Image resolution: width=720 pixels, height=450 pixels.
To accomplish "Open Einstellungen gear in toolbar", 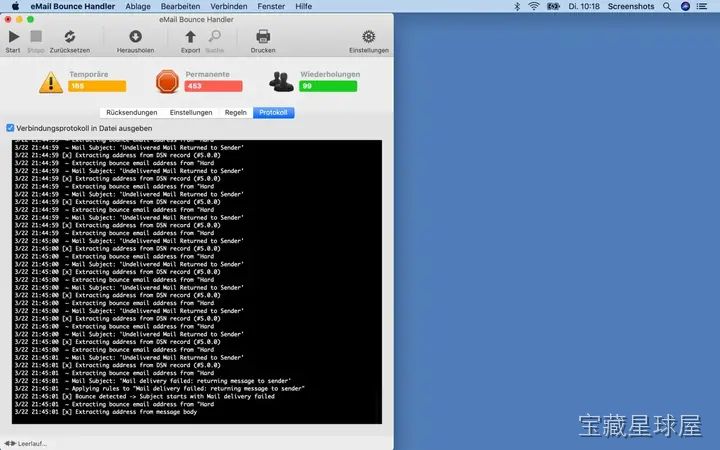I will [368, 36].
